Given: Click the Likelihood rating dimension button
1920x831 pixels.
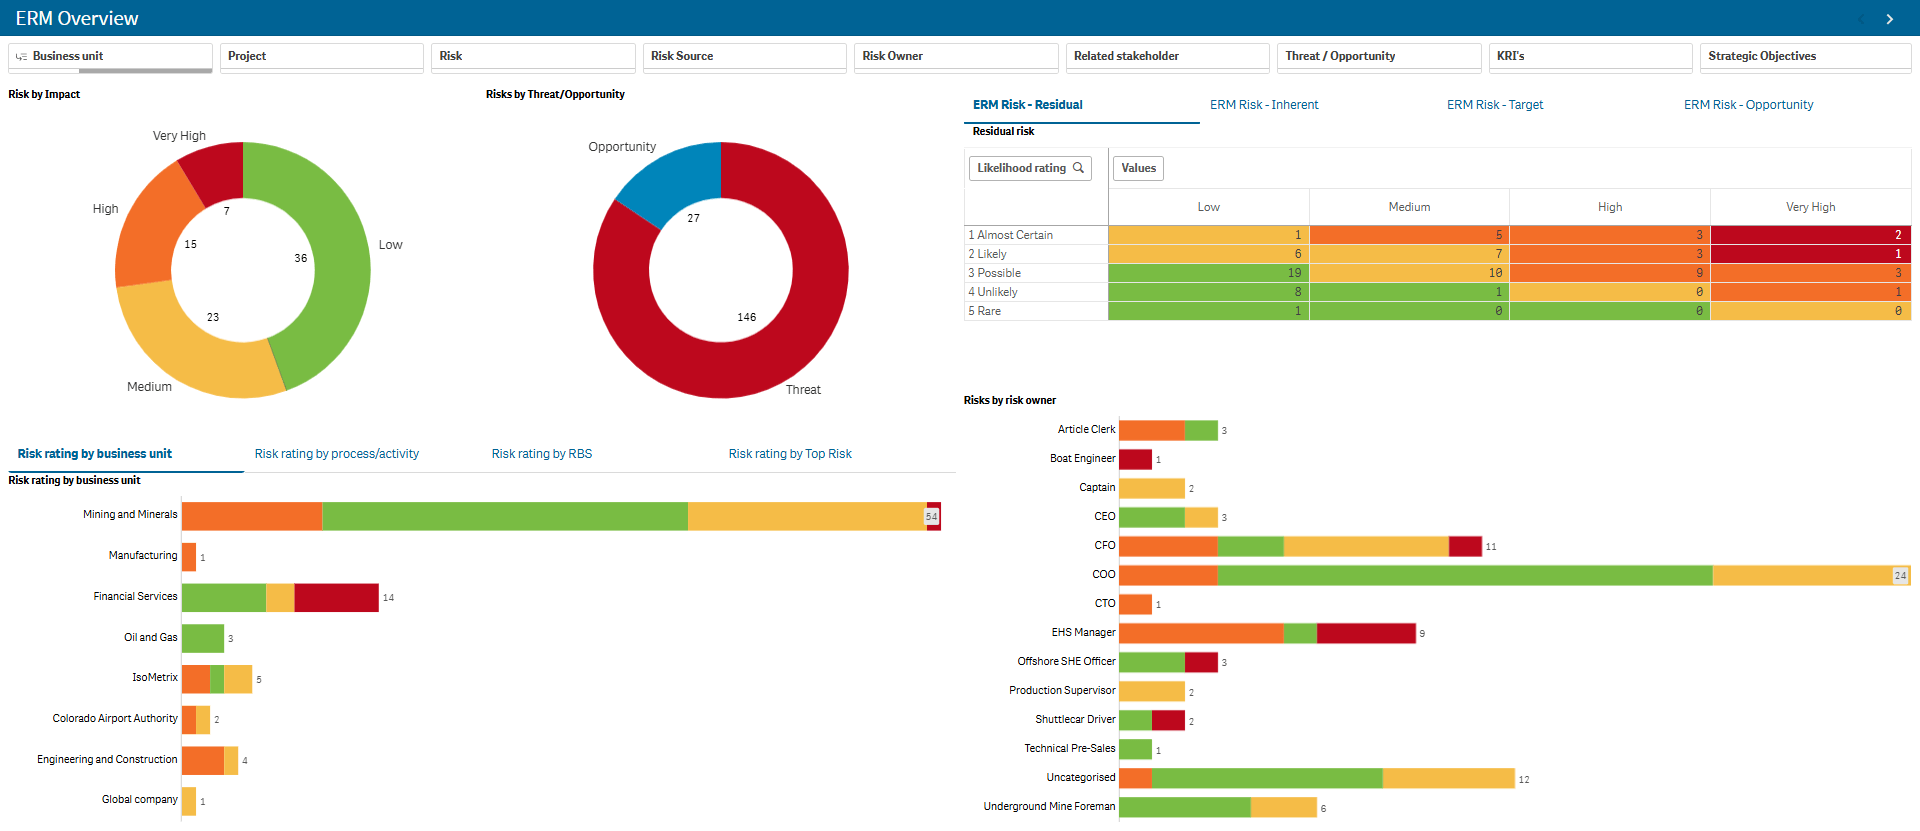Looking at the screenshot, I should (1021, 168).
